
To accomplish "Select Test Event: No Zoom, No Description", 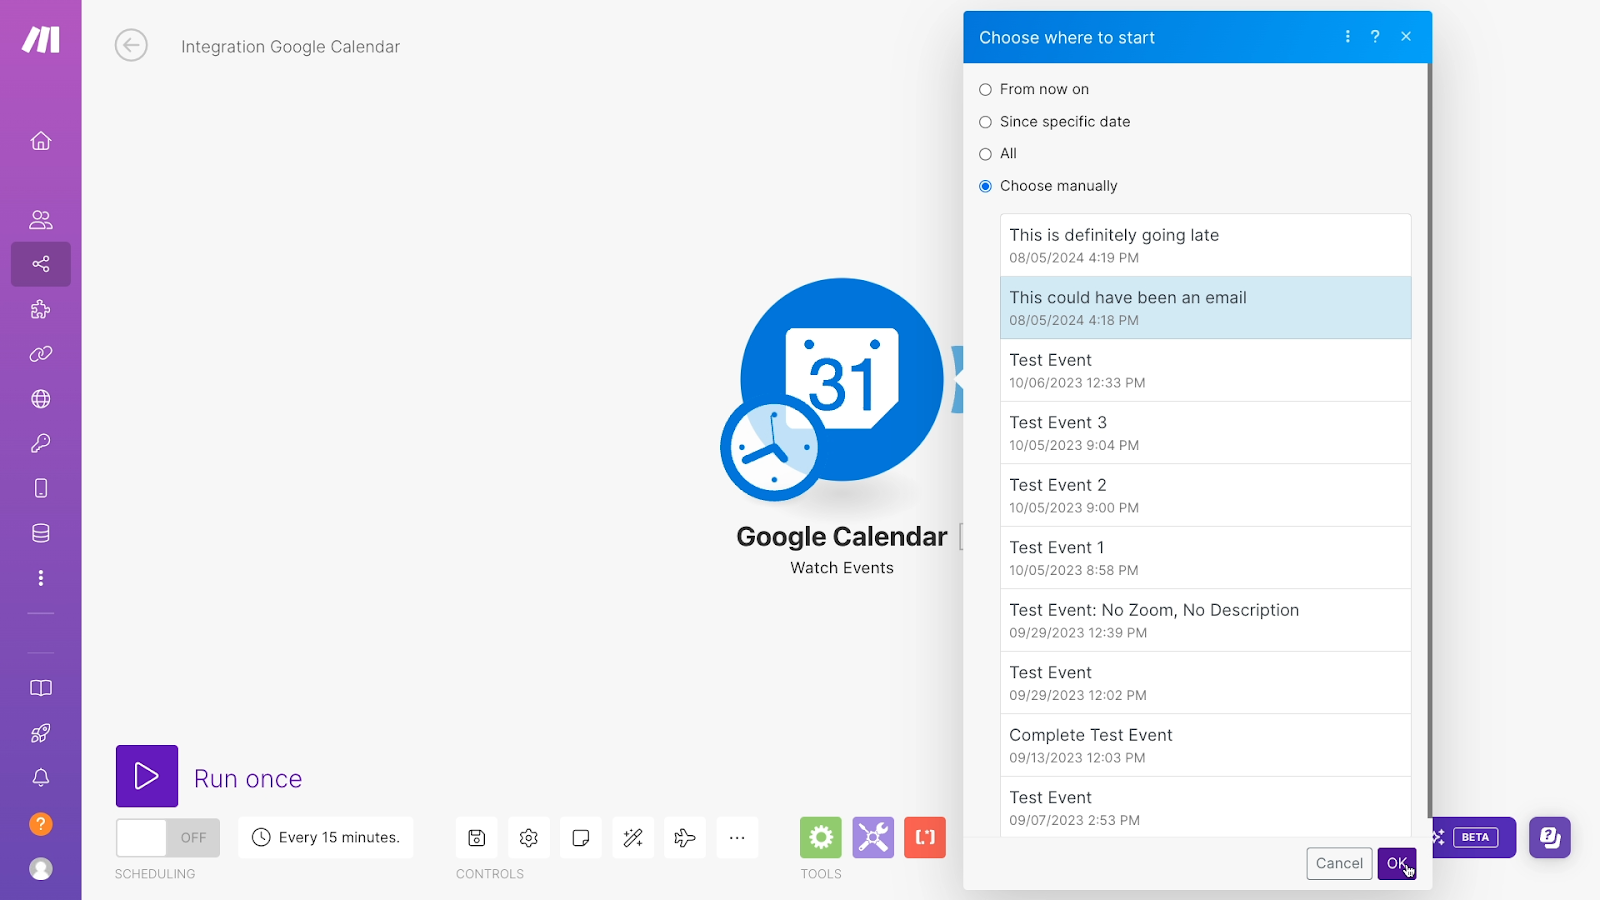I will 1205,620.
